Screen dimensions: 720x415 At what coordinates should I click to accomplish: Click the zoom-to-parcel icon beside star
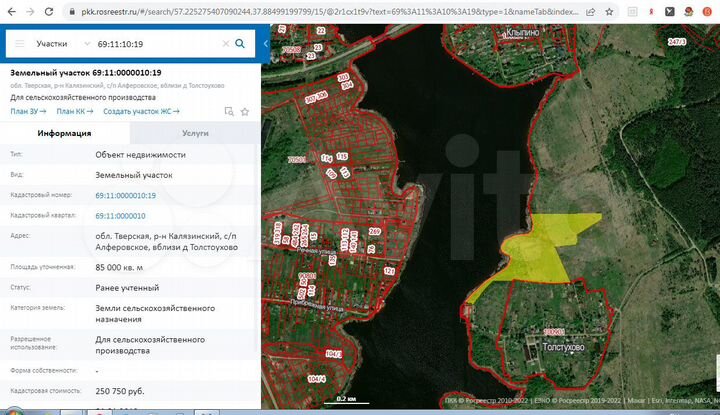pos(229,111)
